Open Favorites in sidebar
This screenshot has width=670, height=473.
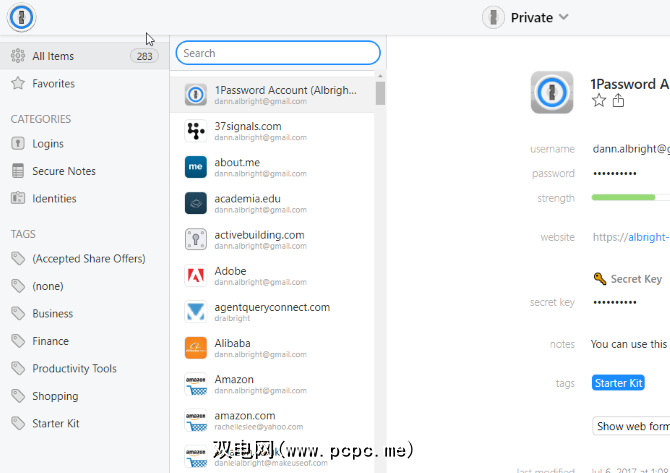pos(85,83)
